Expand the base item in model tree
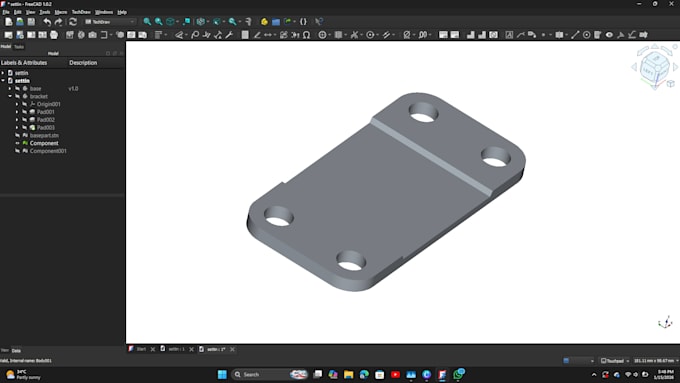The height and width of the screenshot is (383, 680). click(10, 88)
